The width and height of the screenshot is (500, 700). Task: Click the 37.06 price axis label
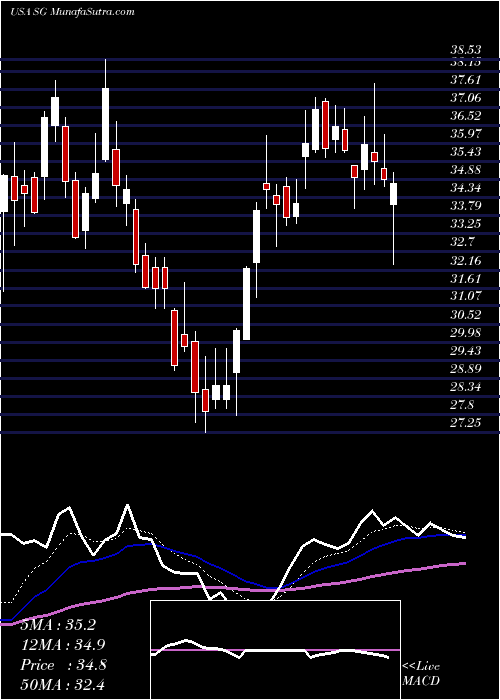click(466, 98)
